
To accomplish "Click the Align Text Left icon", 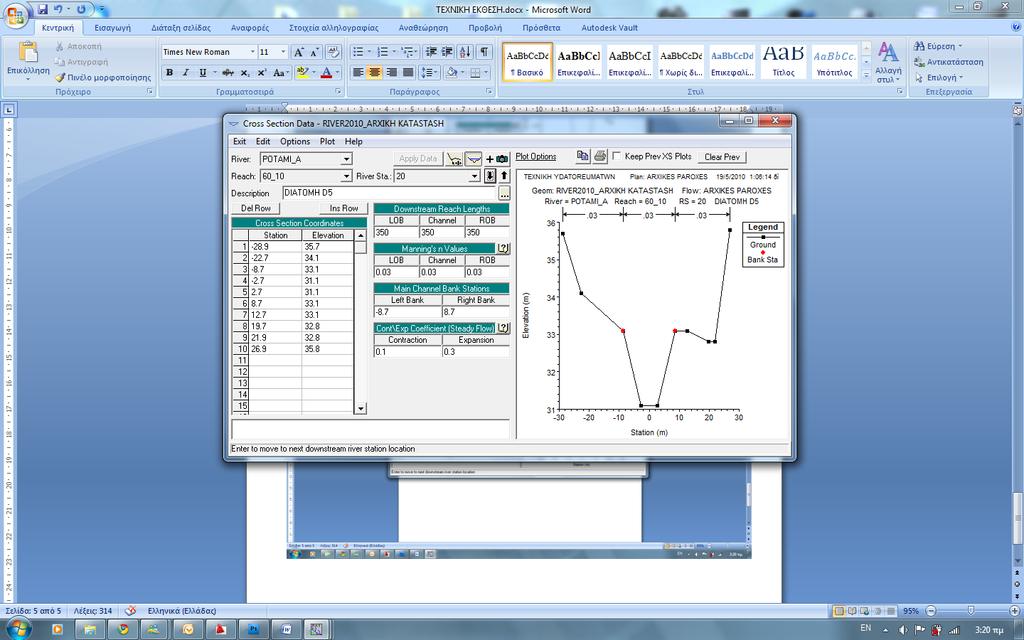I will click(x=358, y=72).
